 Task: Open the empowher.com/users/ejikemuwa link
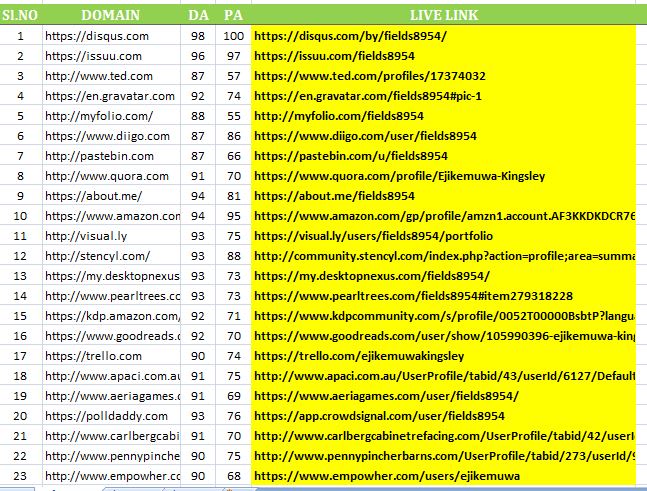coord(387,476)
